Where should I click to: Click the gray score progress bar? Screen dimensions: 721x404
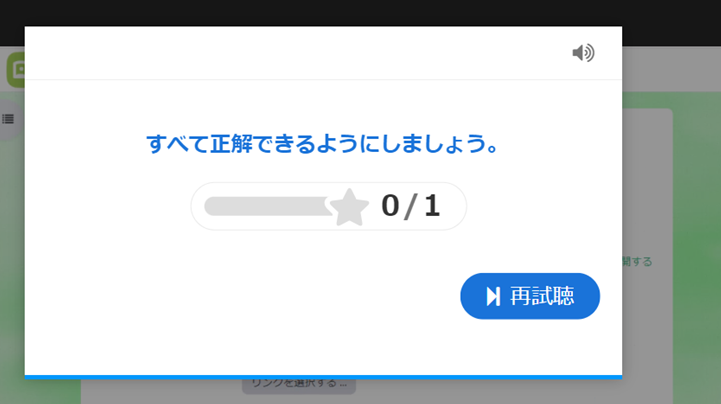click(x=268, y=206)
